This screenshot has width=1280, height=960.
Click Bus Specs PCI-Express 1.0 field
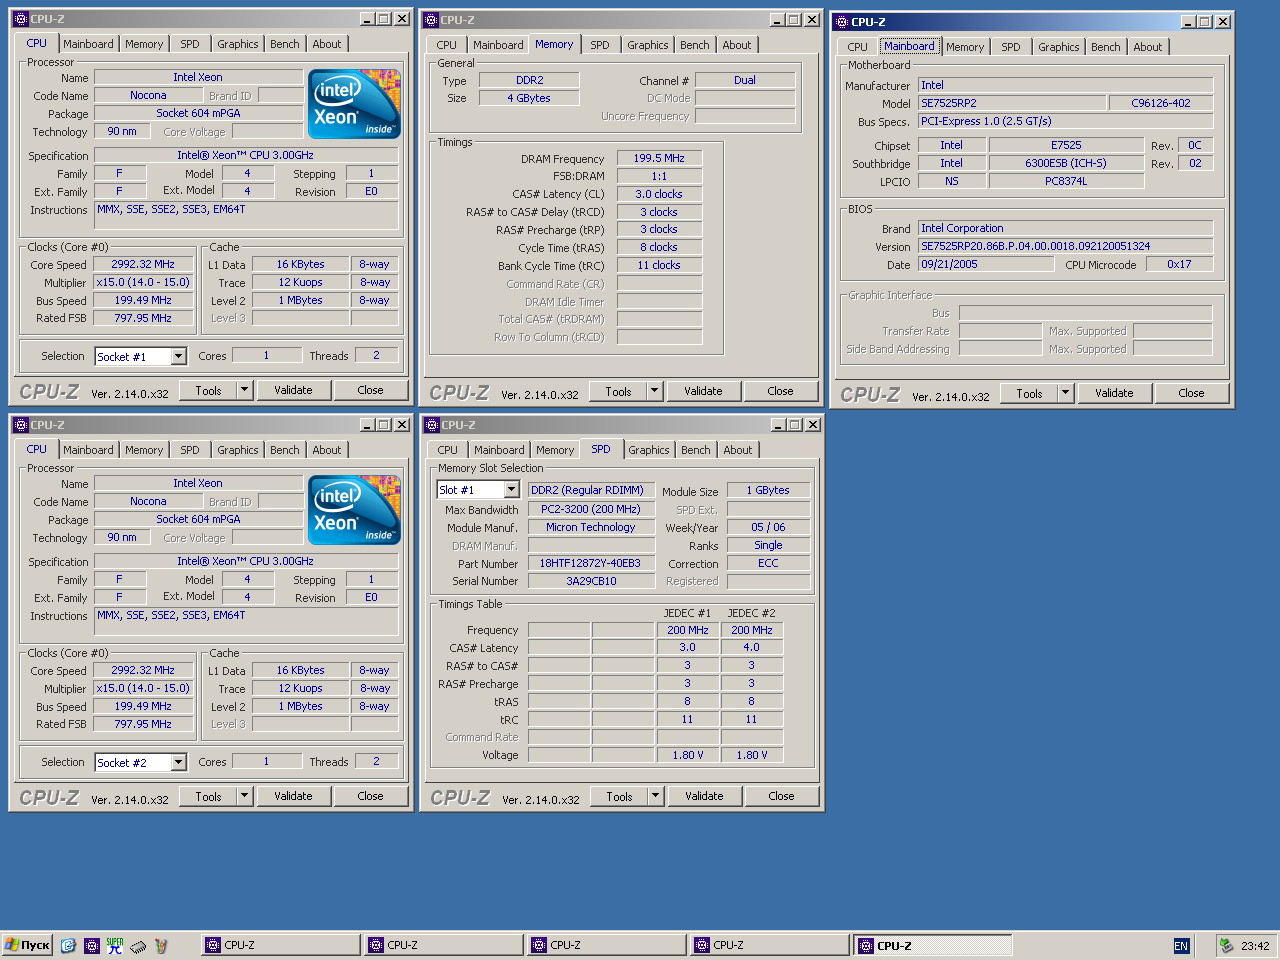1065,121
